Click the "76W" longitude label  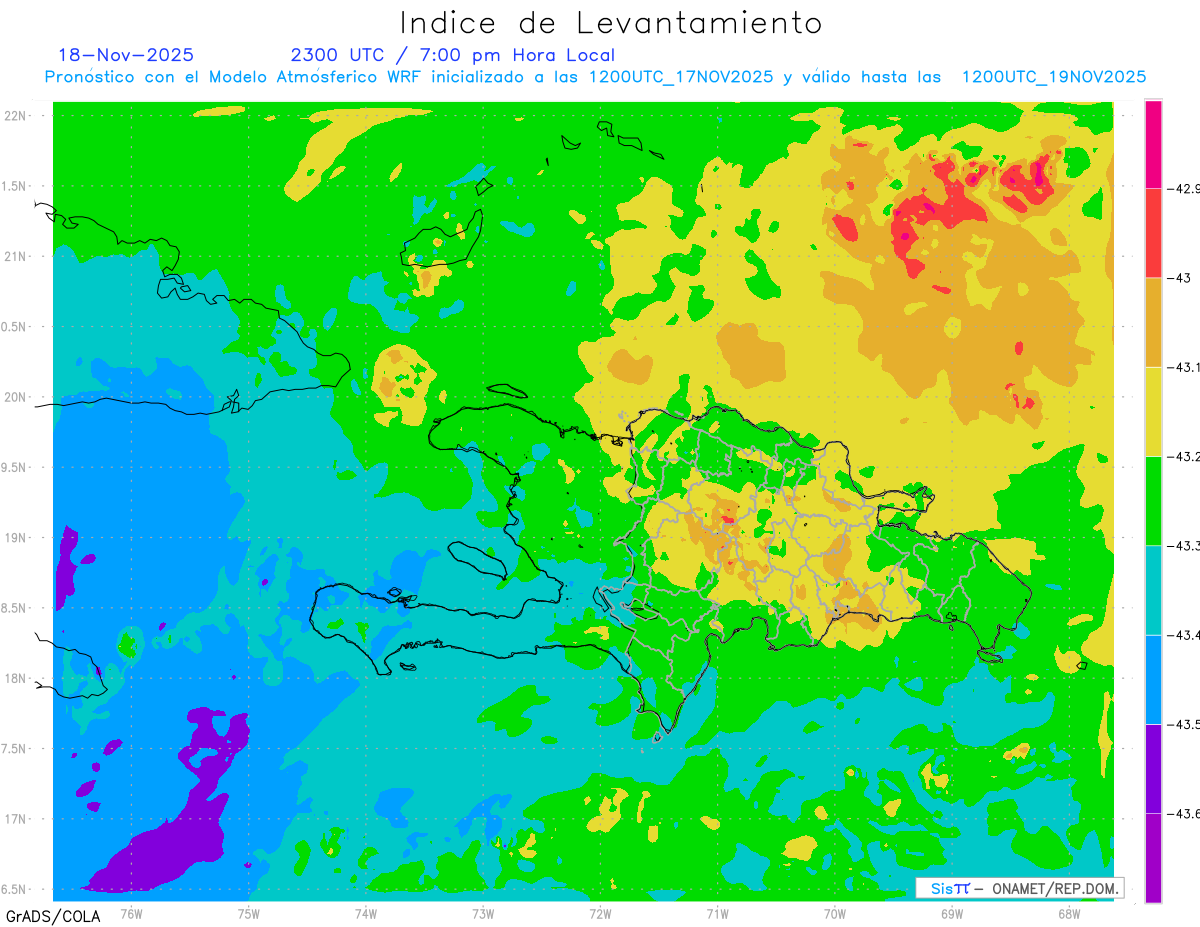132,913
